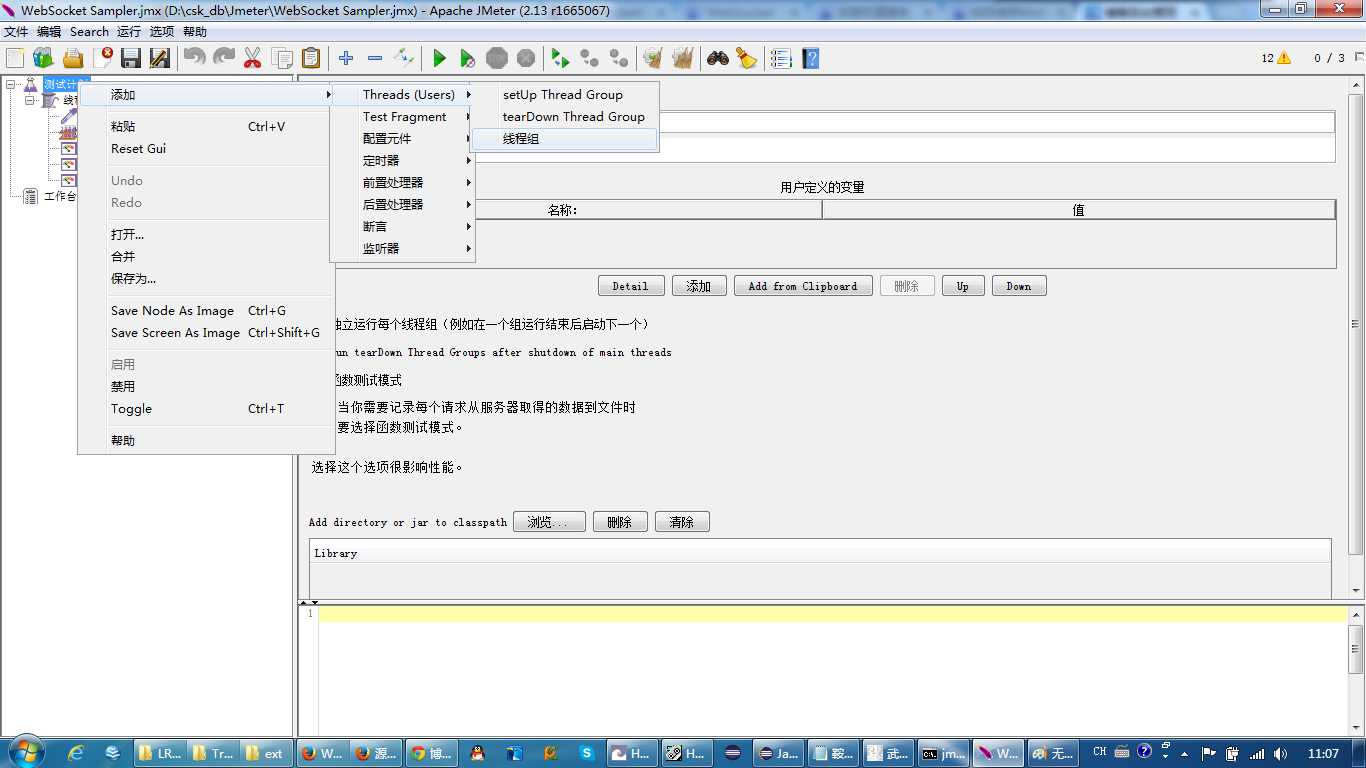
Task: Save the test plan via floppy icon
Action: point(131,58)
